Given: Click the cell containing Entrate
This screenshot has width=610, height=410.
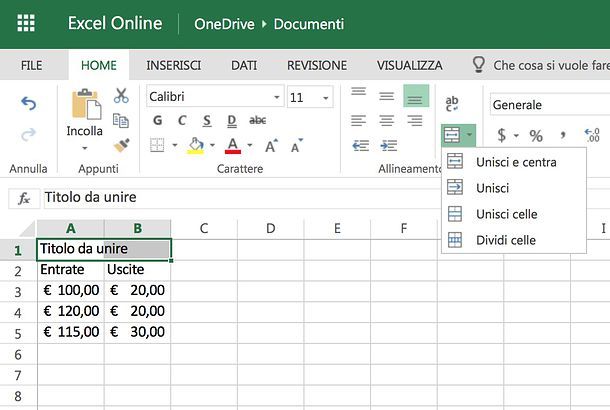Looking at the screenshot, I should pos(70,270).
